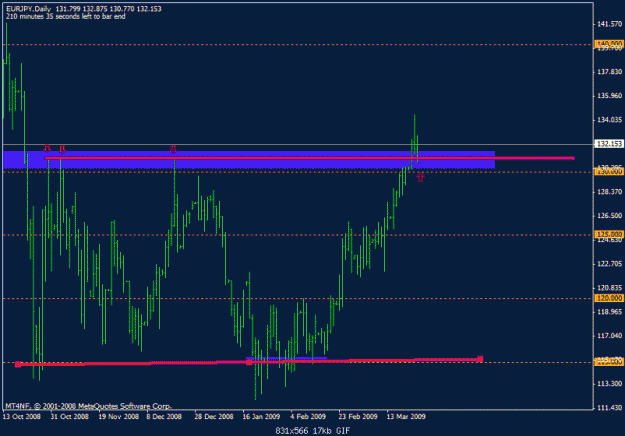Click the 122.705 price axis label
This screenshot has height=436, width=625.
pos(609,264)
